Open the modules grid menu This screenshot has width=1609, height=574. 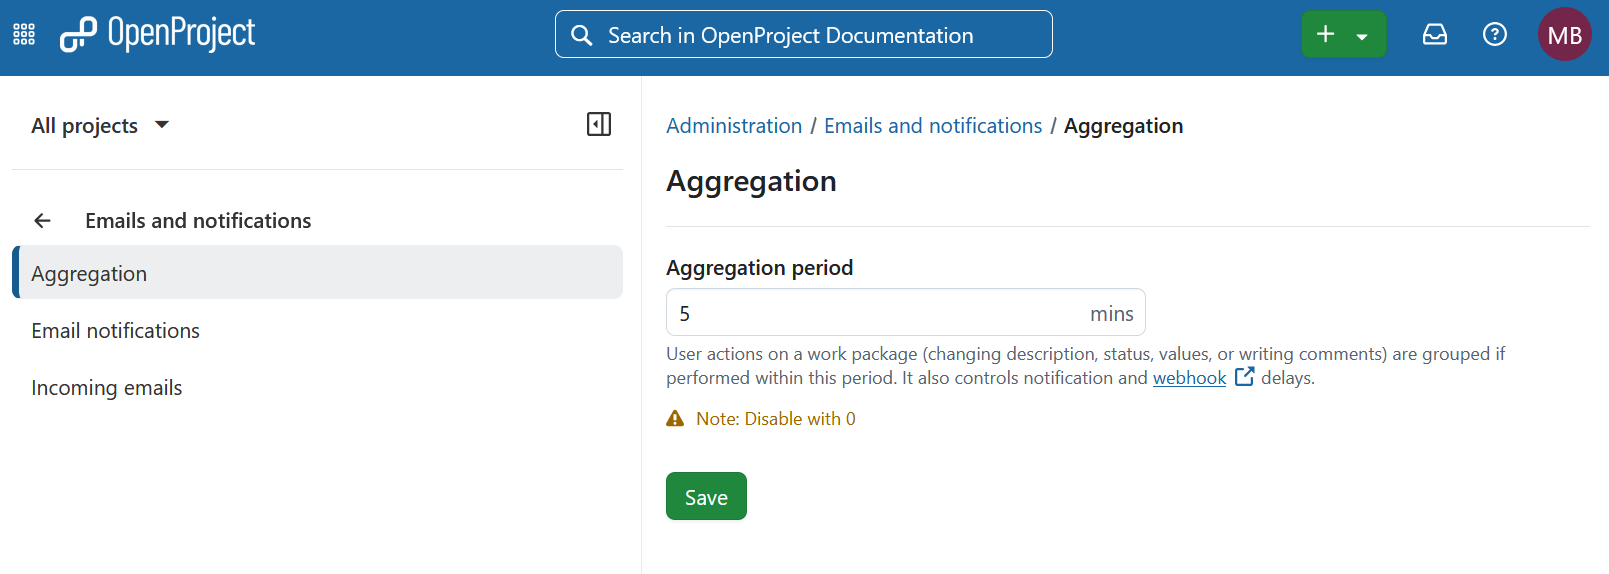(x=24, y=35)
